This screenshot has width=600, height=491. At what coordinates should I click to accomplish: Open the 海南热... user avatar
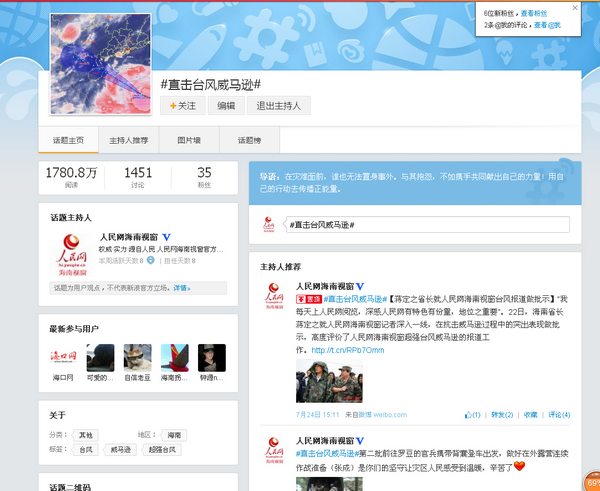pyautogui.click(x=174, y=357)
